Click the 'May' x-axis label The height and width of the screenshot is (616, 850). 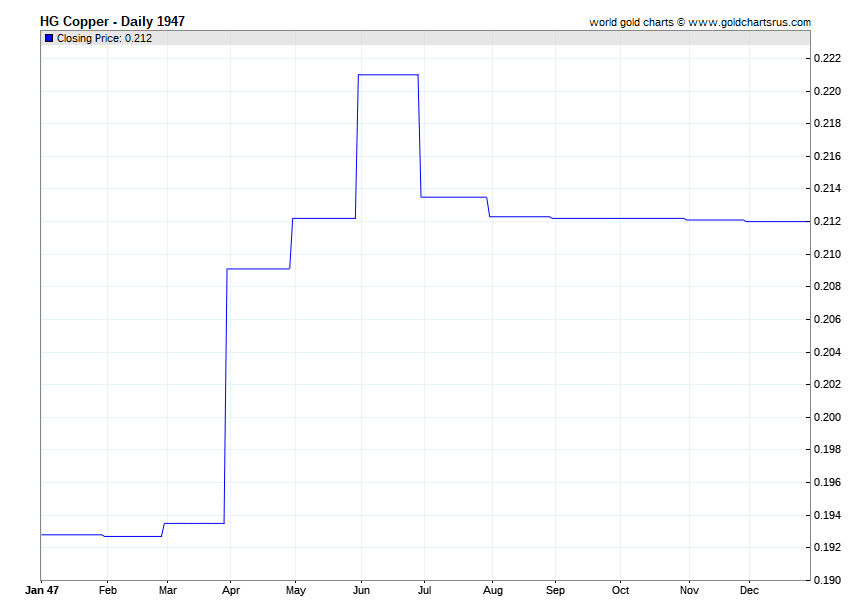pyautogui.click(x=296, y=590)
